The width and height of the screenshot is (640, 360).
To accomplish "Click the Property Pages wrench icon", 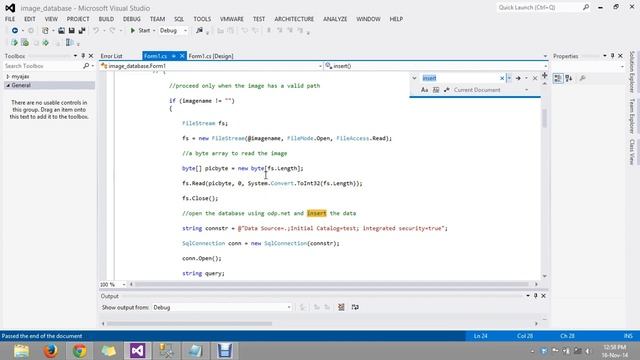I will coord(582,78).
